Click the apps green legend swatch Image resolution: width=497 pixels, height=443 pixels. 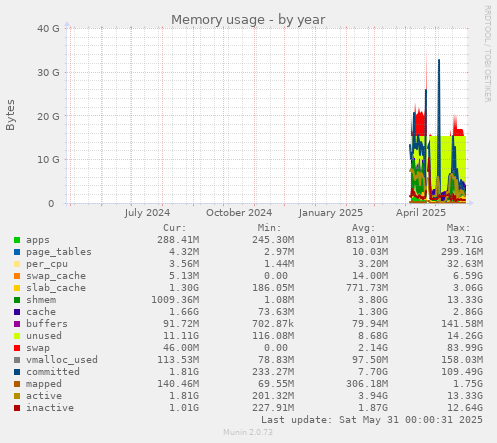point(17,240)
